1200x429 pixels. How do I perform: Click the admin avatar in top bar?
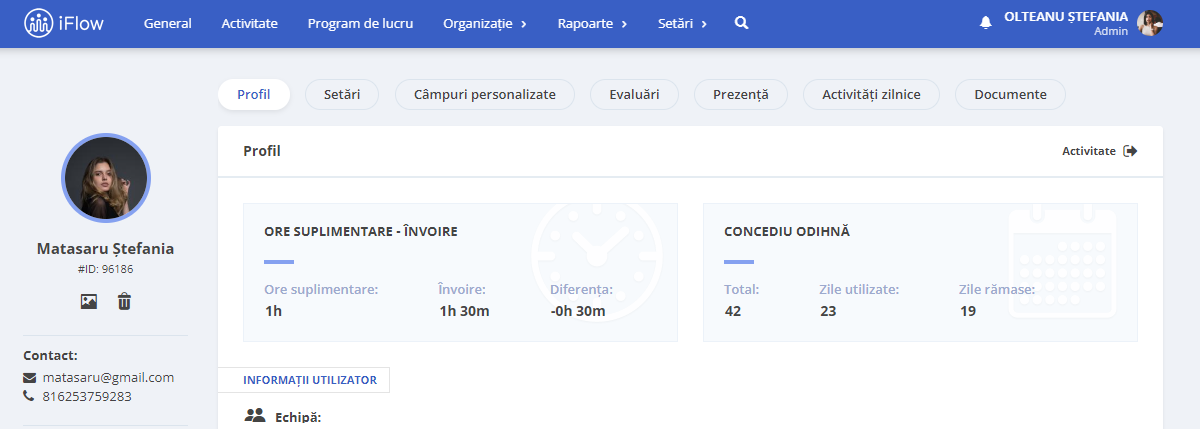pos(1150,23)
